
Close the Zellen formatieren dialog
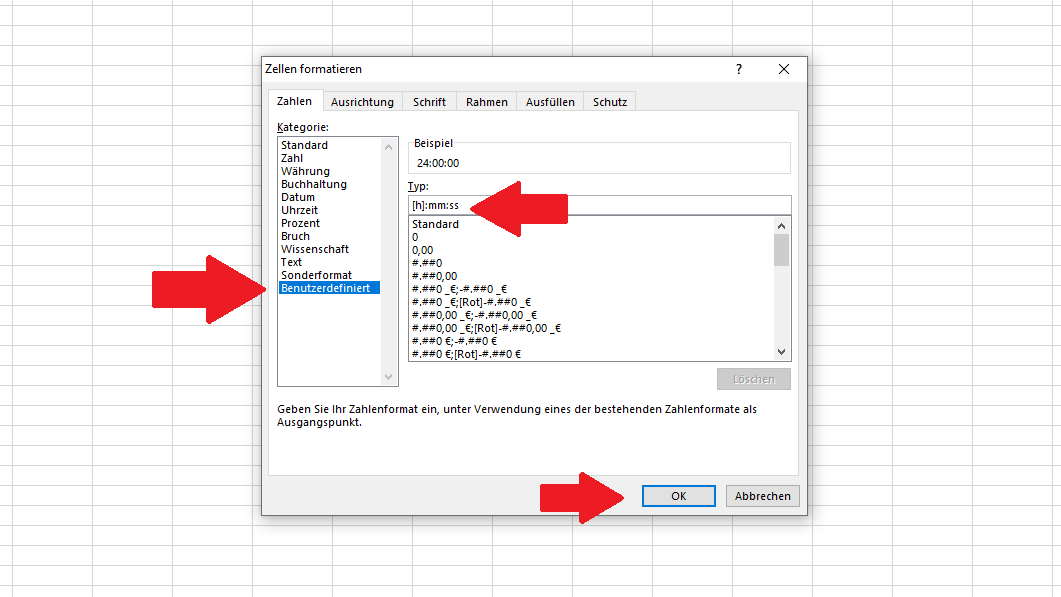[x=784, y=69]
